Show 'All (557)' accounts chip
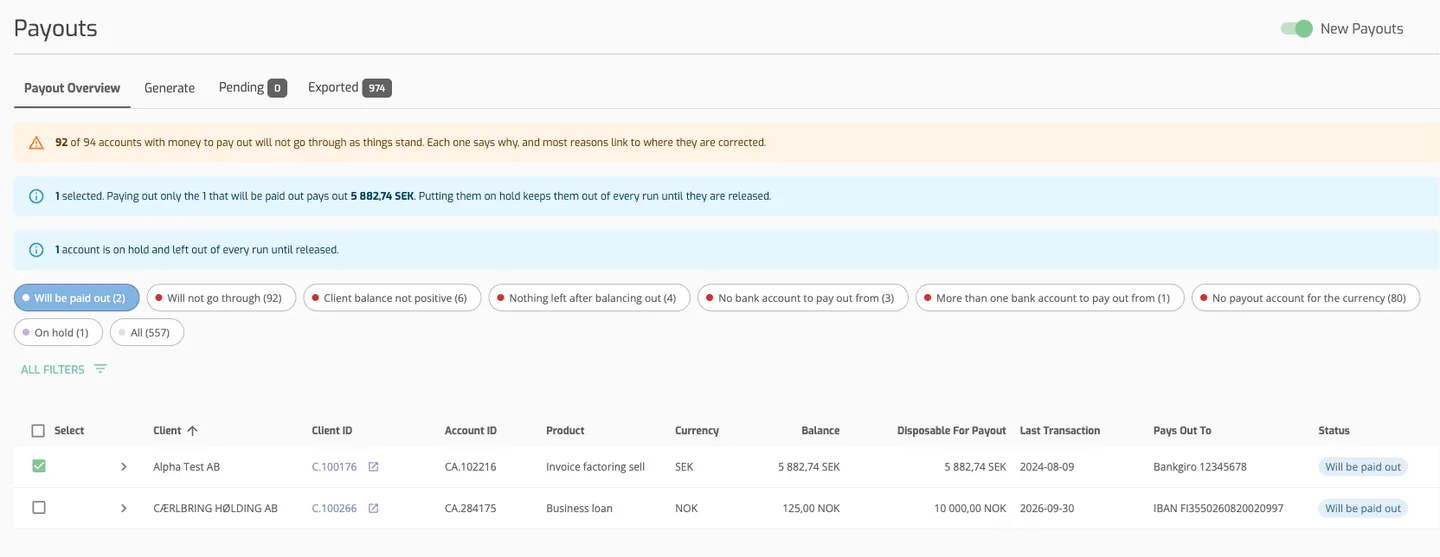The height and width of the screenshot is (557, 1440). tap(147, 332)
